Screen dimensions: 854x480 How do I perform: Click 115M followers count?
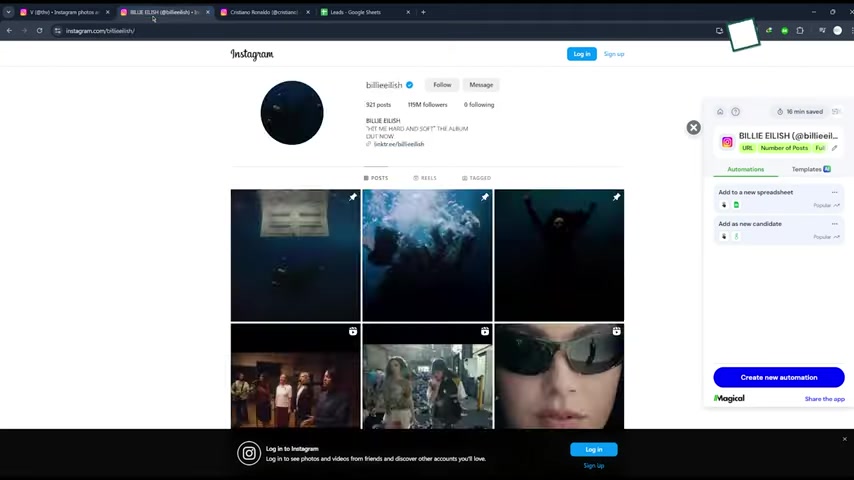click(x=428, y=105)
